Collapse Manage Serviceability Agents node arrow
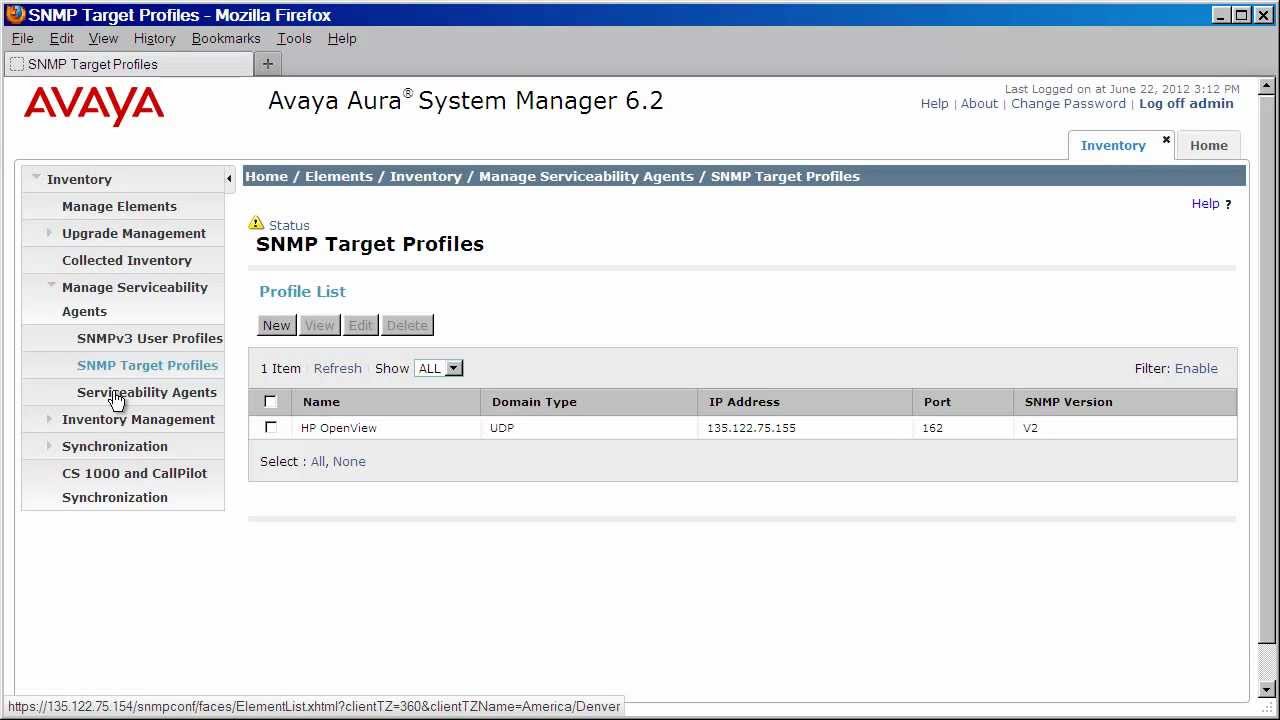Image resolution: width=1280 pixels, height=720 pixels. tap(52, 286)
